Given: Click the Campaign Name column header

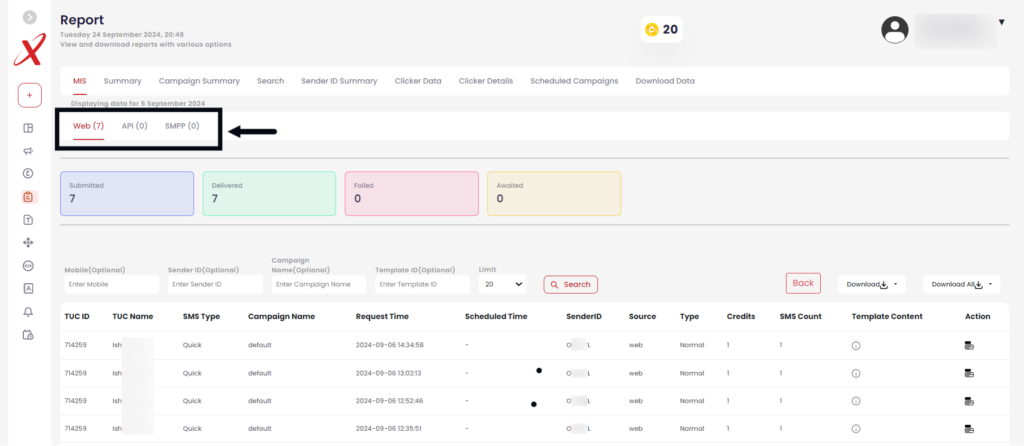Looking at the screenshot, I should pyautogui.click(x=281, y=317).
